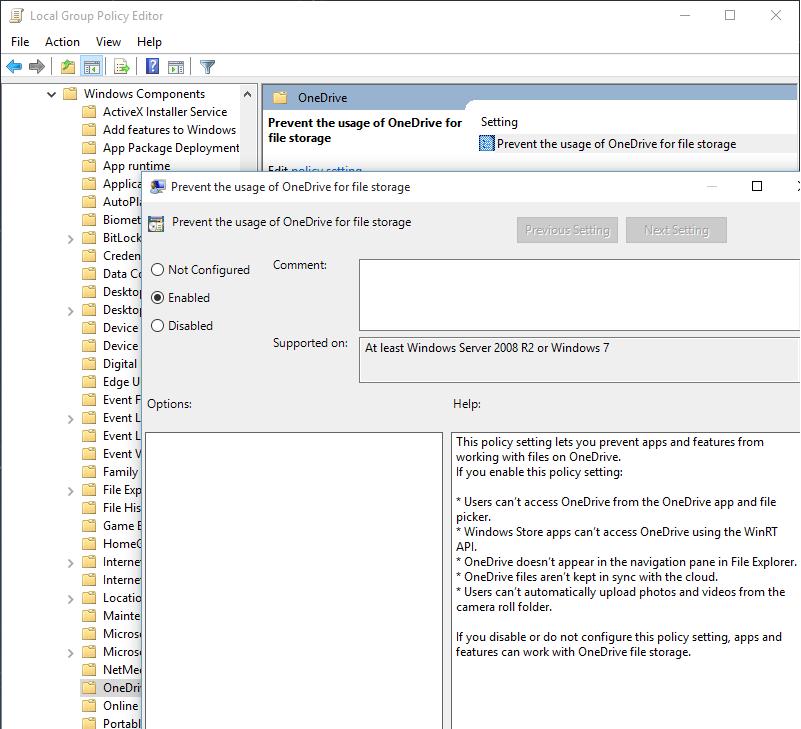Screen dimensions: 801x729
Task: Select the Enabled radio button
Action: pos(157,297)
